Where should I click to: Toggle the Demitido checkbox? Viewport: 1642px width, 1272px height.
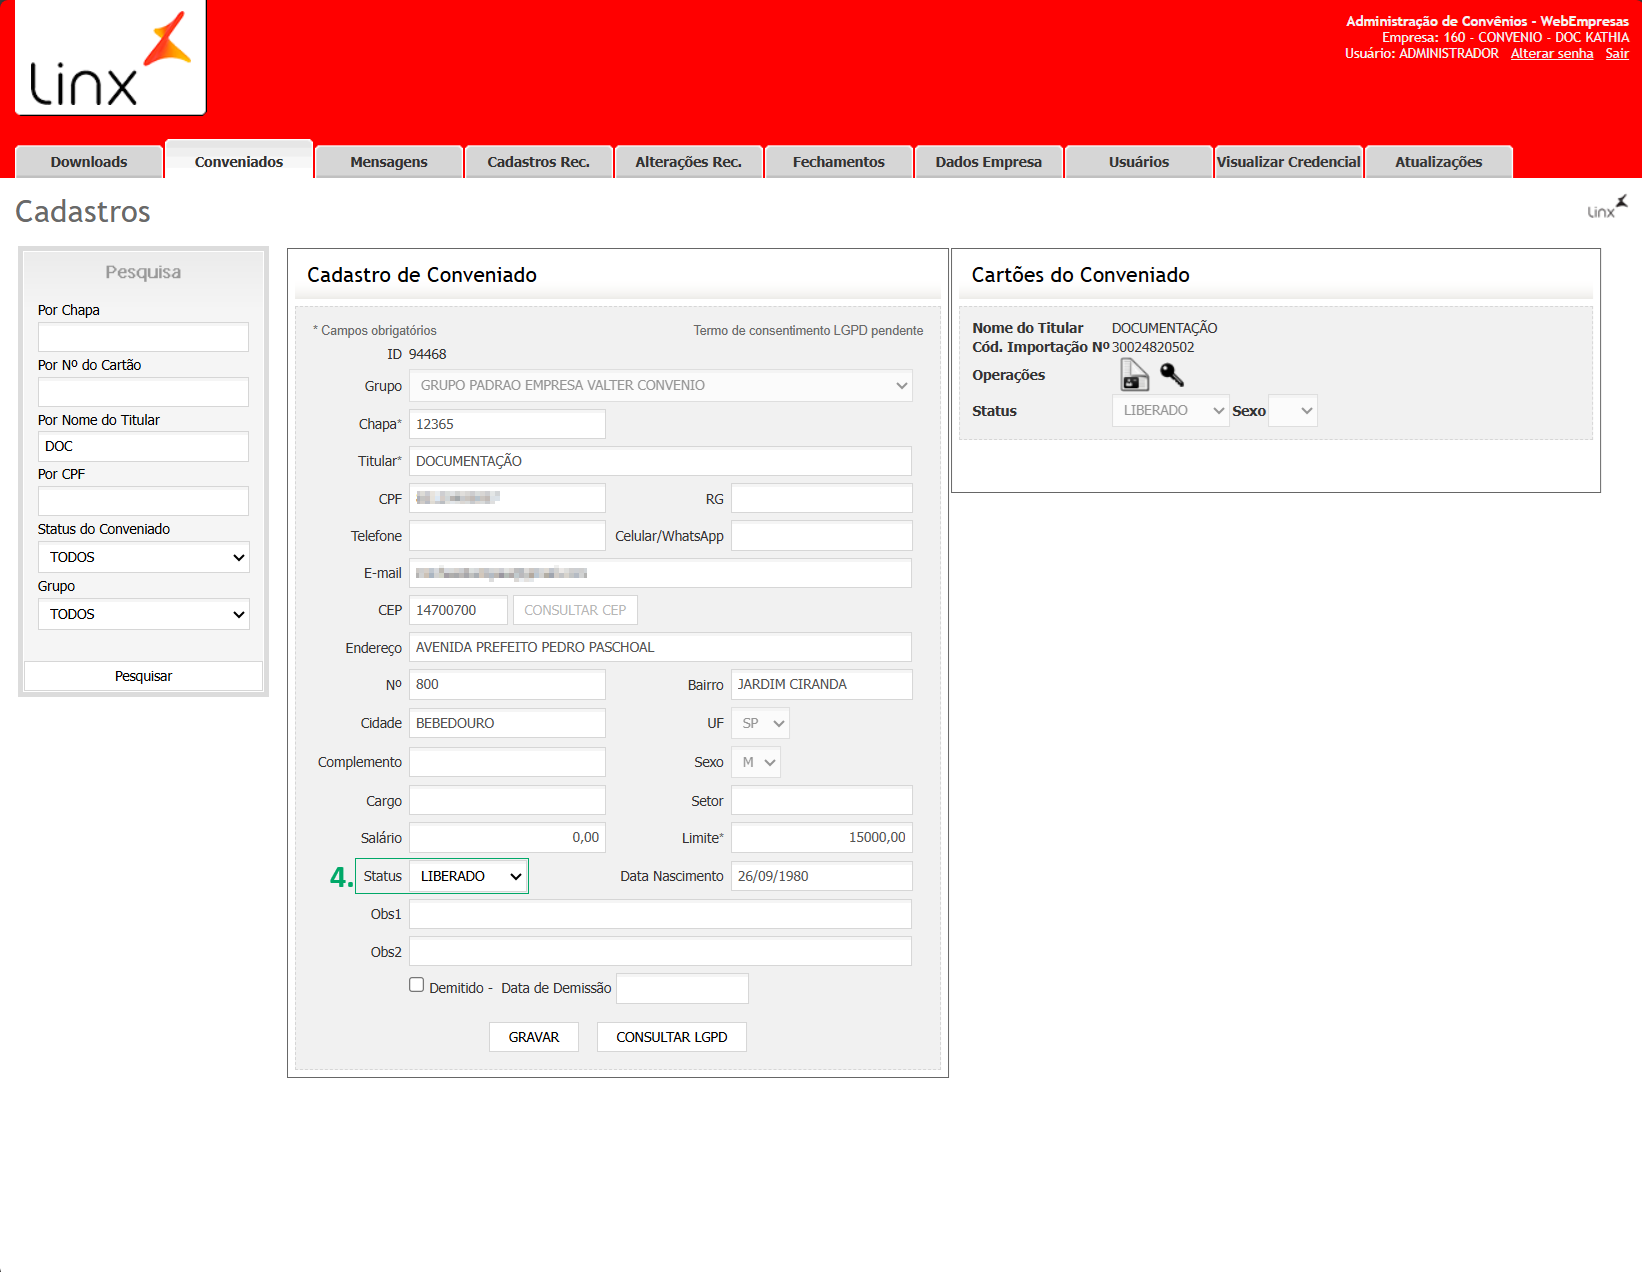[416, 985]
